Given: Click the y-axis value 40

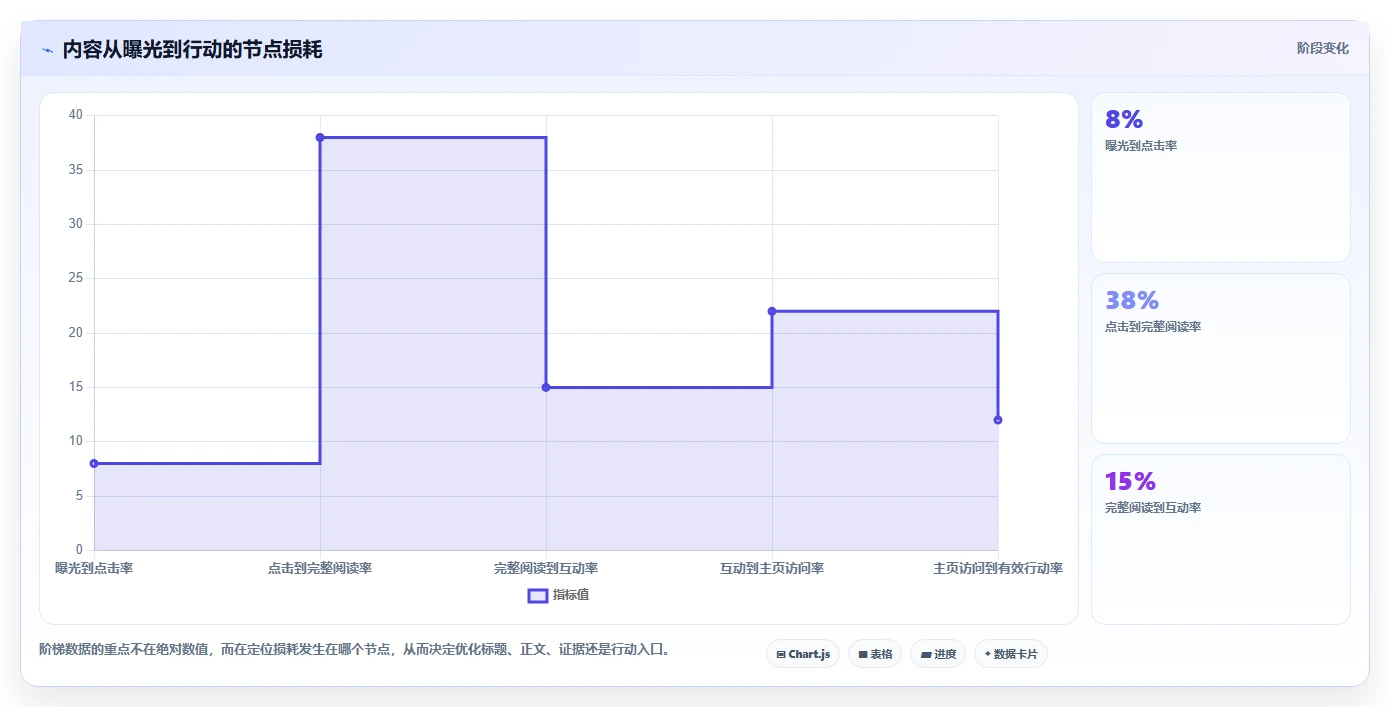Looking at the screenshot, I should (x=76, y=115).
